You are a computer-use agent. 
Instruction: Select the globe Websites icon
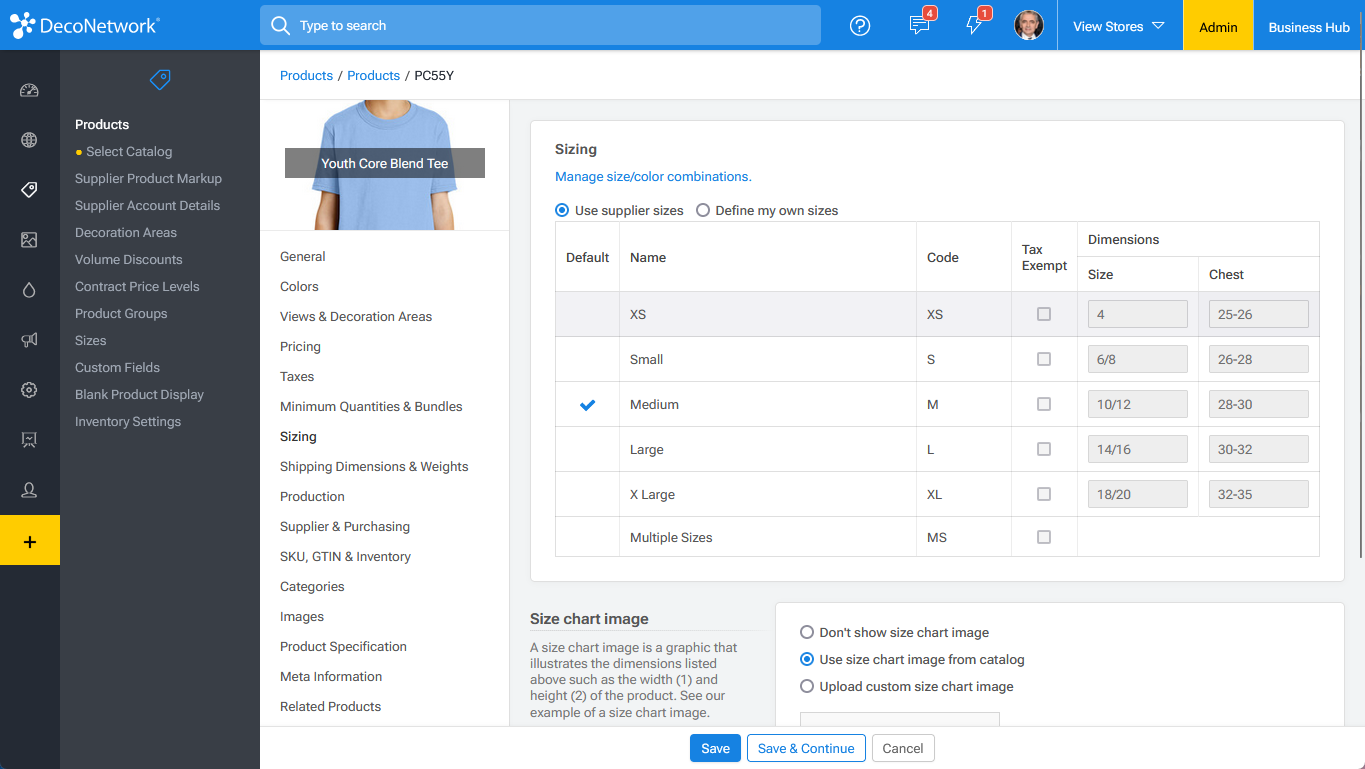point(30,140)
